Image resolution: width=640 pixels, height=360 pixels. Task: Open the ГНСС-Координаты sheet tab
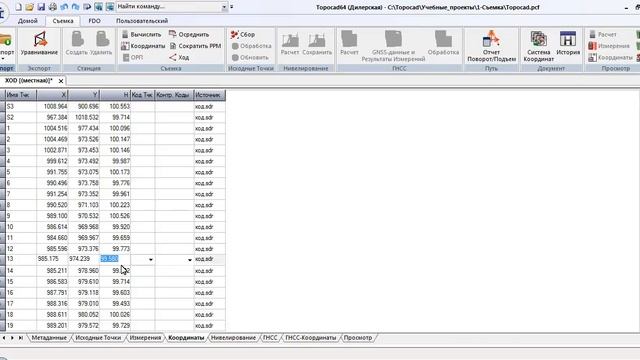click(x=310, y=338)
